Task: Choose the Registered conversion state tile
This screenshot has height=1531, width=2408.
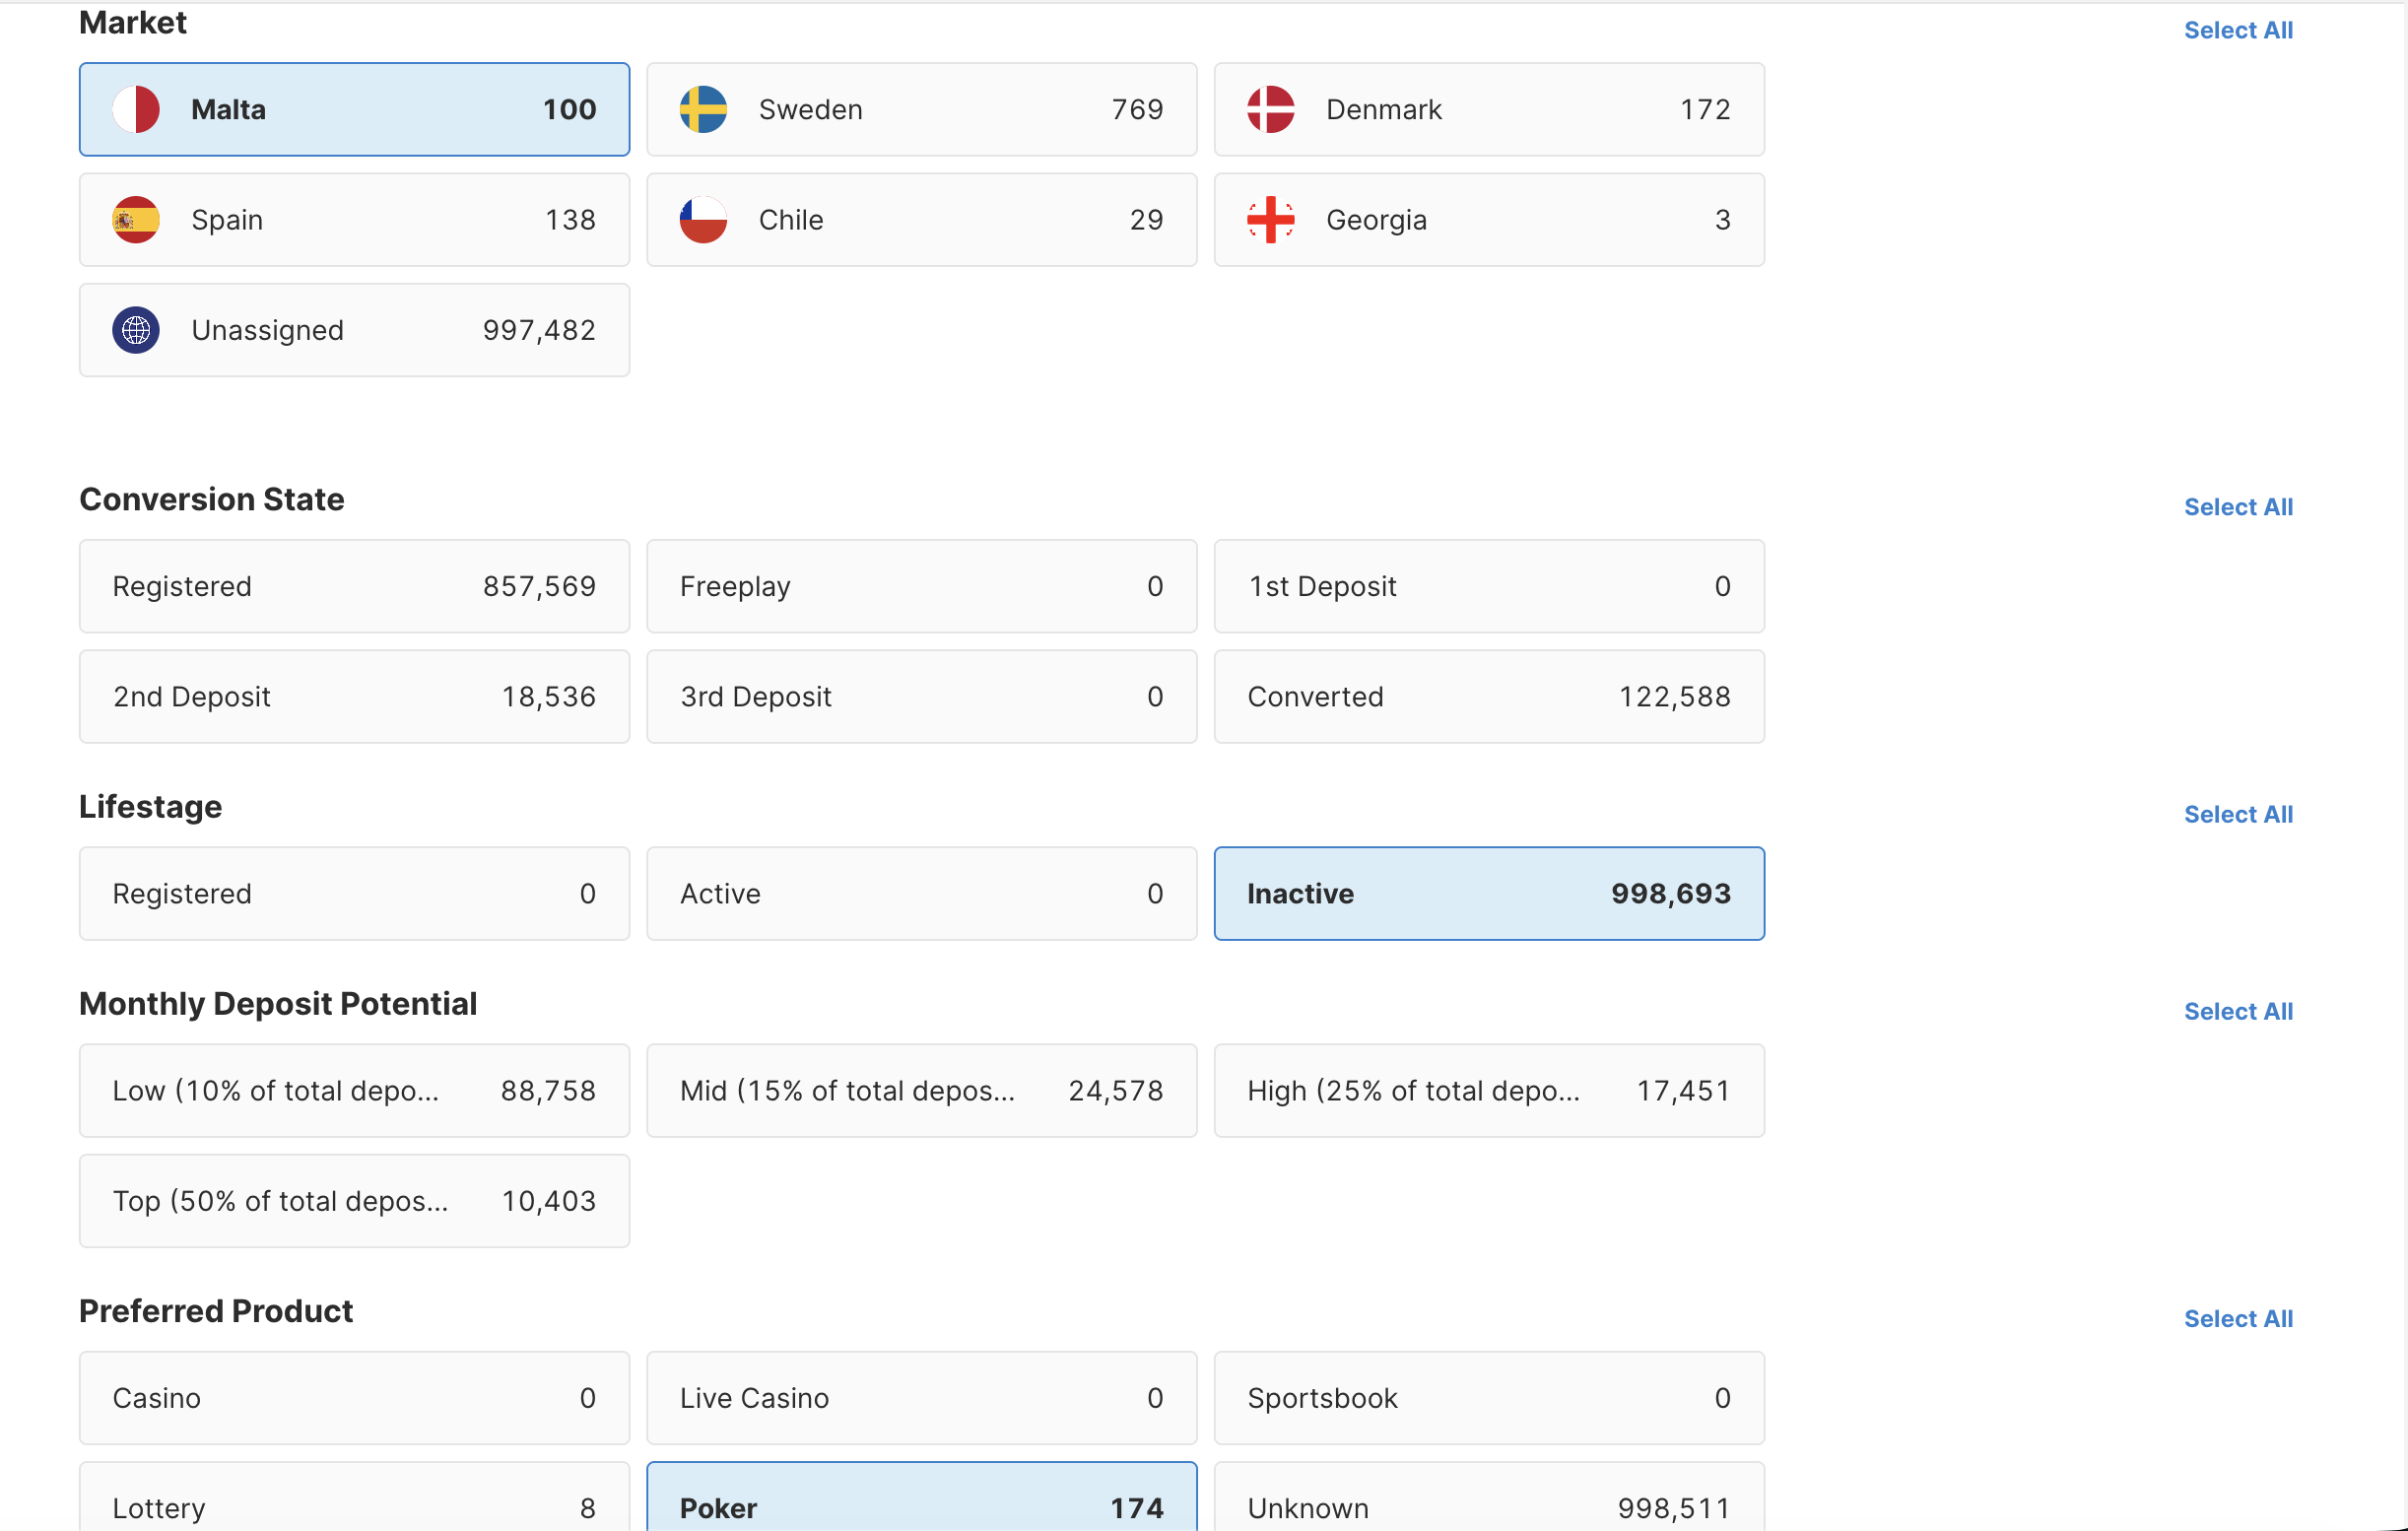Action: coord(354,586)
